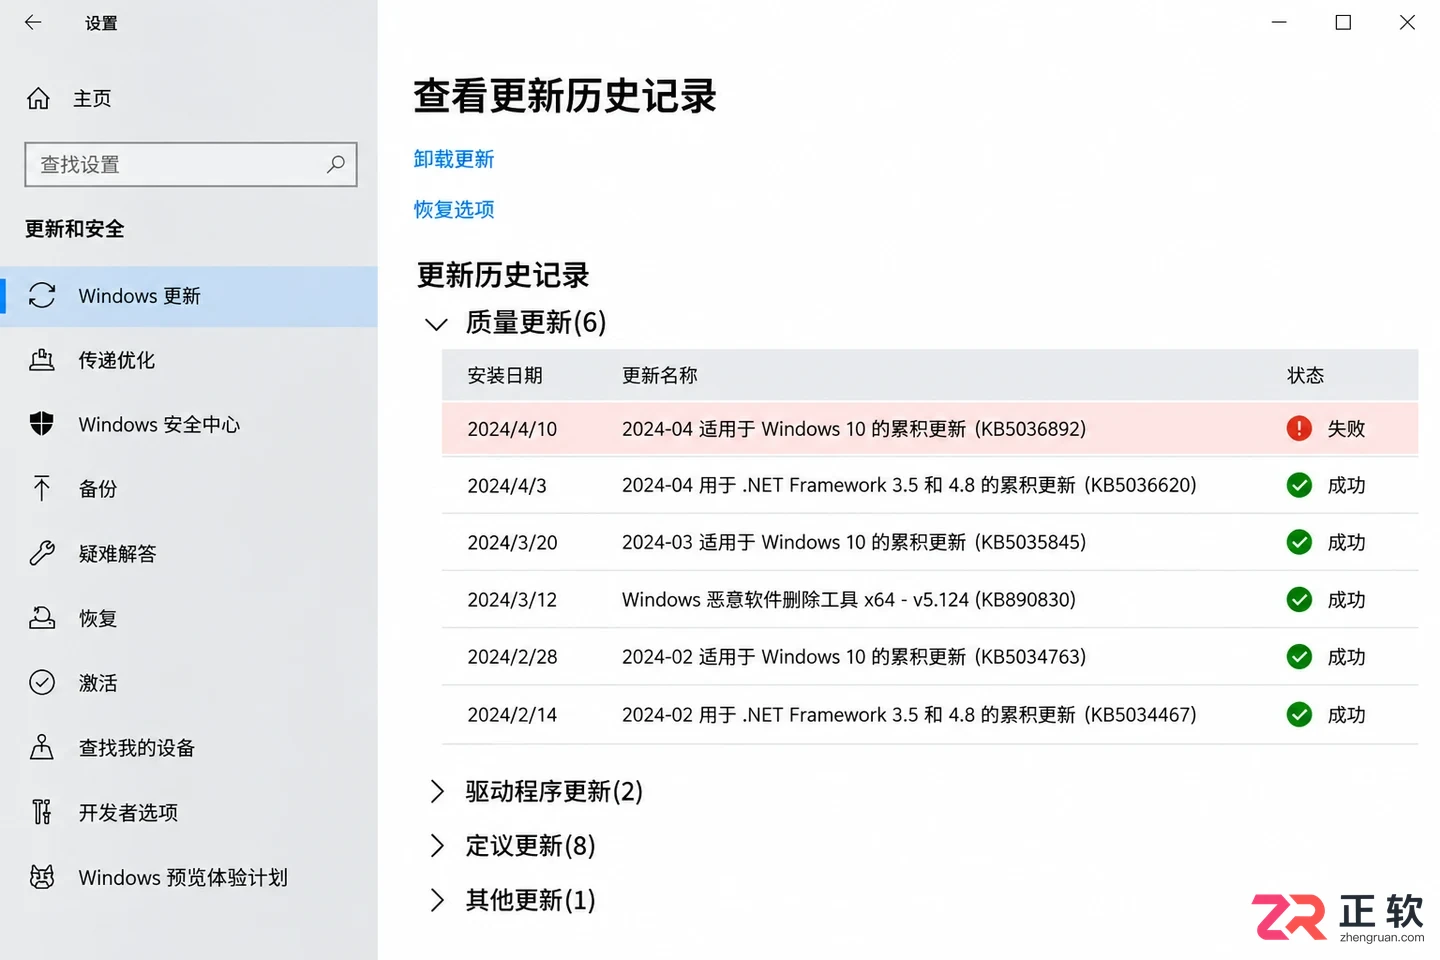
Task: Click the 卸载更新 link
Action: coord(454,159)
